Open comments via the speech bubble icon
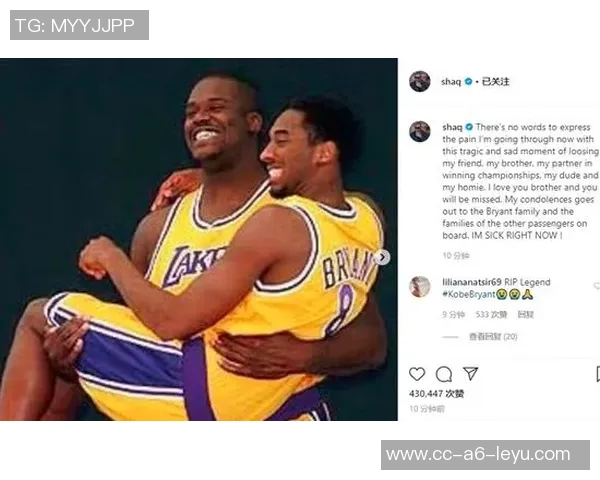The width and height of the screenshot is (600, 480). pyautogui.click(x=444, y=374)
